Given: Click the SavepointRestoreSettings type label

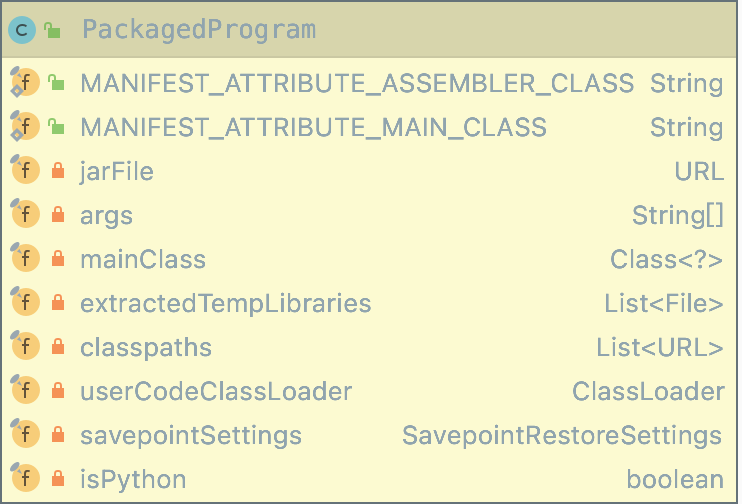Looking at the screenshot, I should tap(562, 436).
